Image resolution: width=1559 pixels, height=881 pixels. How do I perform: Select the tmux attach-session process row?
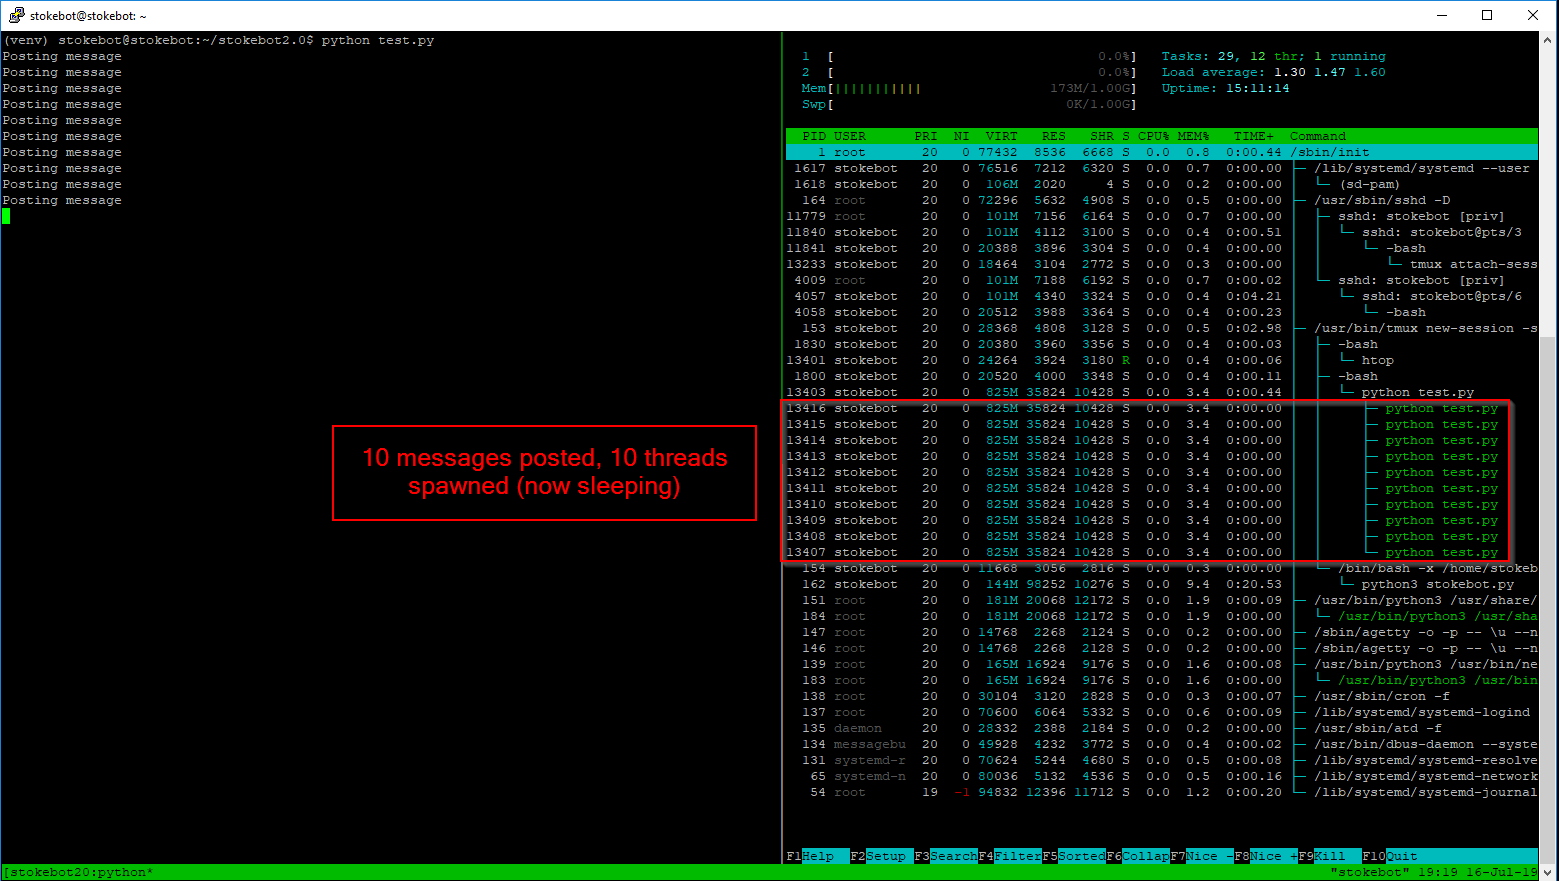pos(1162,264)
